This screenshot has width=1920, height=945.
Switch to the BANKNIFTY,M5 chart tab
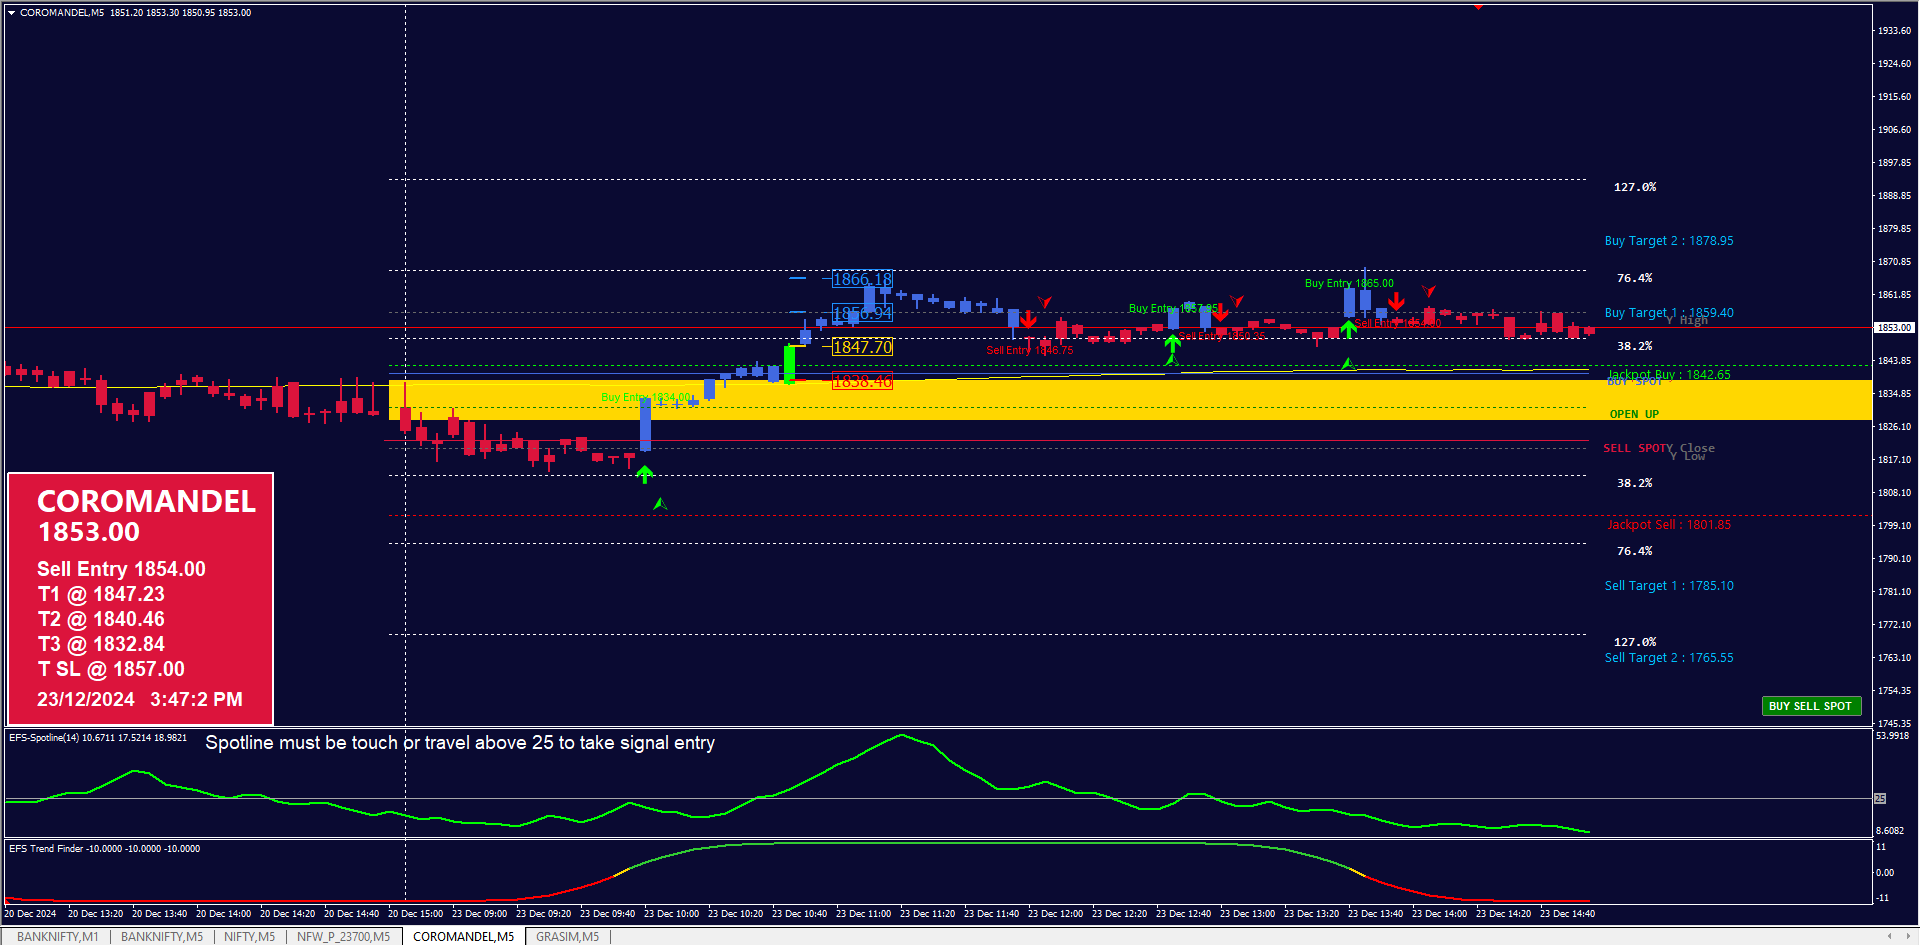pyautogui.click(x=162, y=937)
